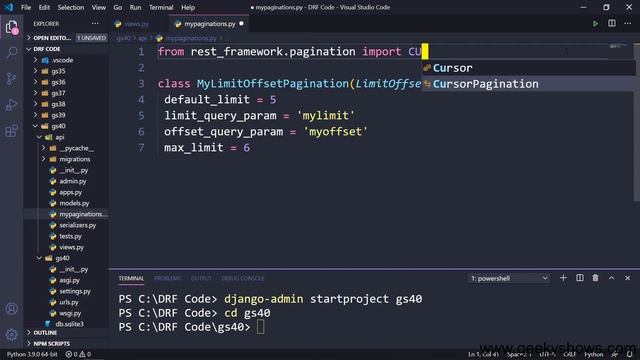Create a new terminal with plus icon
640x360 pixels.
(563, 278)
